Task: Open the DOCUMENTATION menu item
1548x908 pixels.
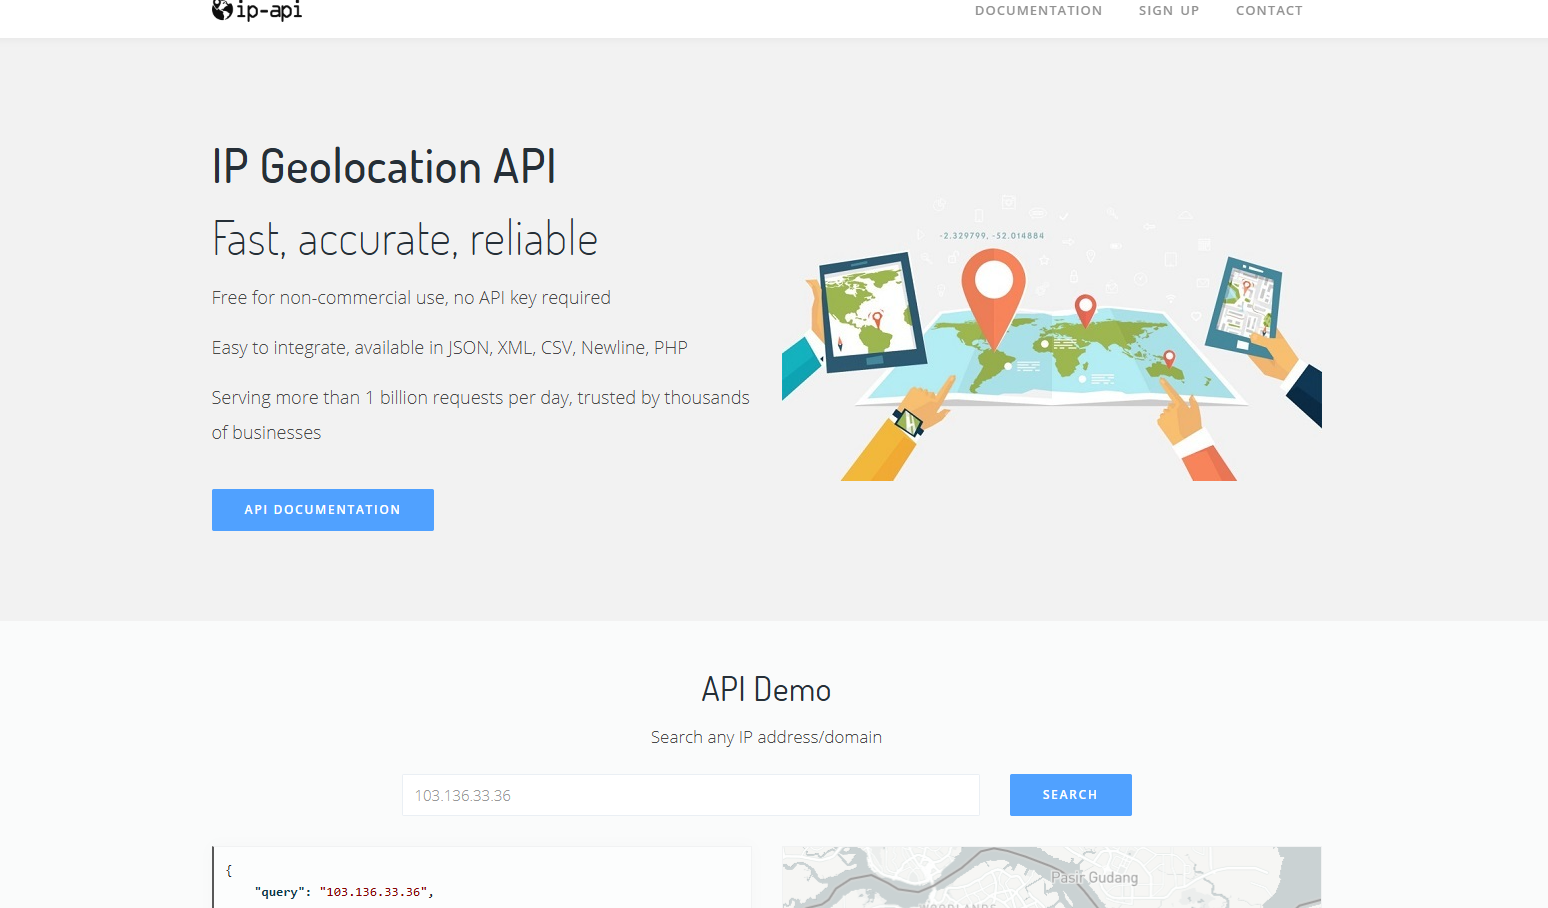Action: (1038, 11)
